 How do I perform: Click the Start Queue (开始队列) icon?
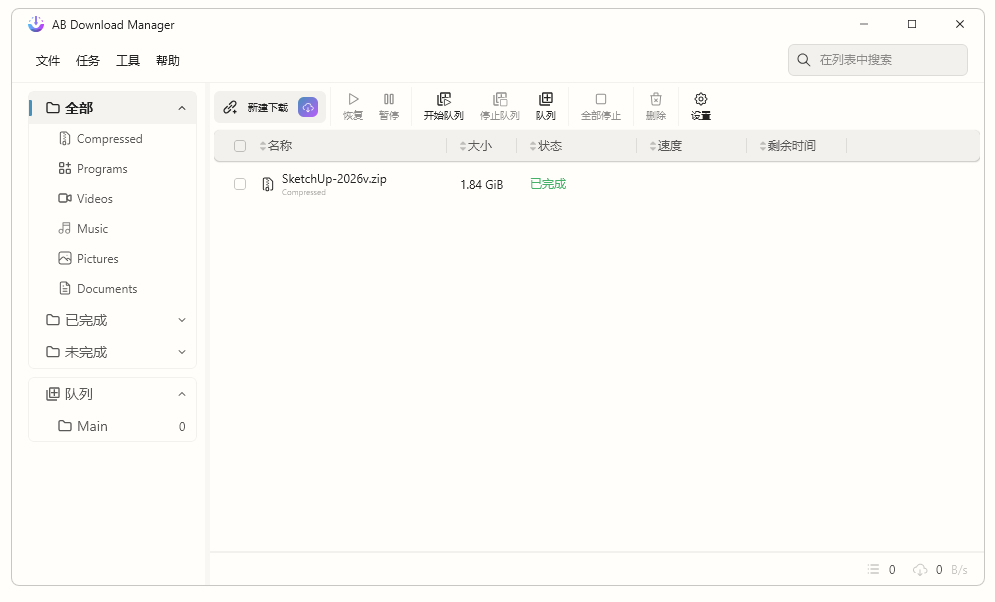[x=444, y=100]
